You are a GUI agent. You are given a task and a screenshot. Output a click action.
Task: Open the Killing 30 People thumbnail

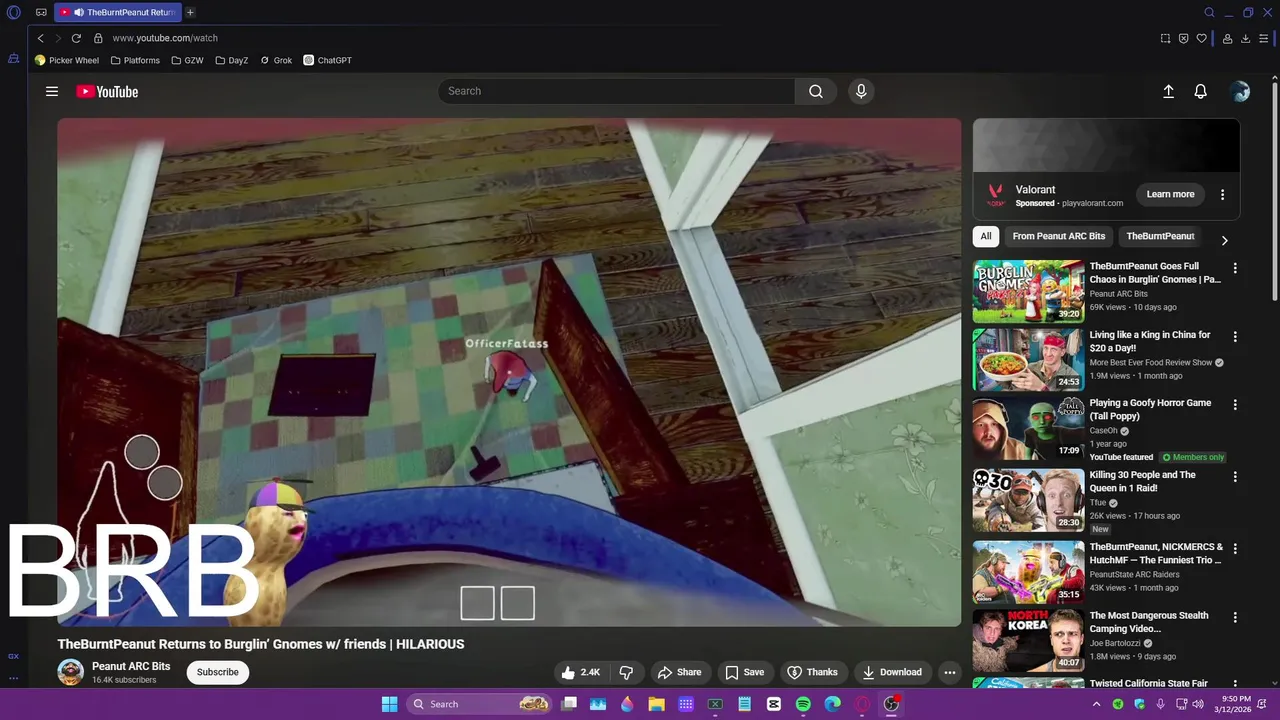point(1028,500)
